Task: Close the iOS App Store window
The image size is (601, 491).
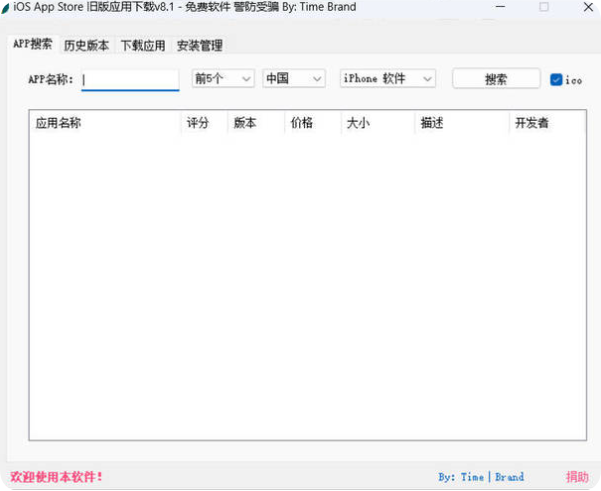Action: point(588,7)
